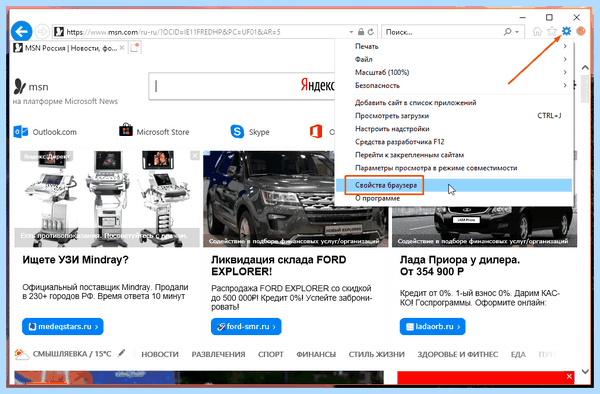The height and width of the screenshot is (394, 600).
Task: Click the MSN site icon in address bar
Action: click(x=59, y=32)
